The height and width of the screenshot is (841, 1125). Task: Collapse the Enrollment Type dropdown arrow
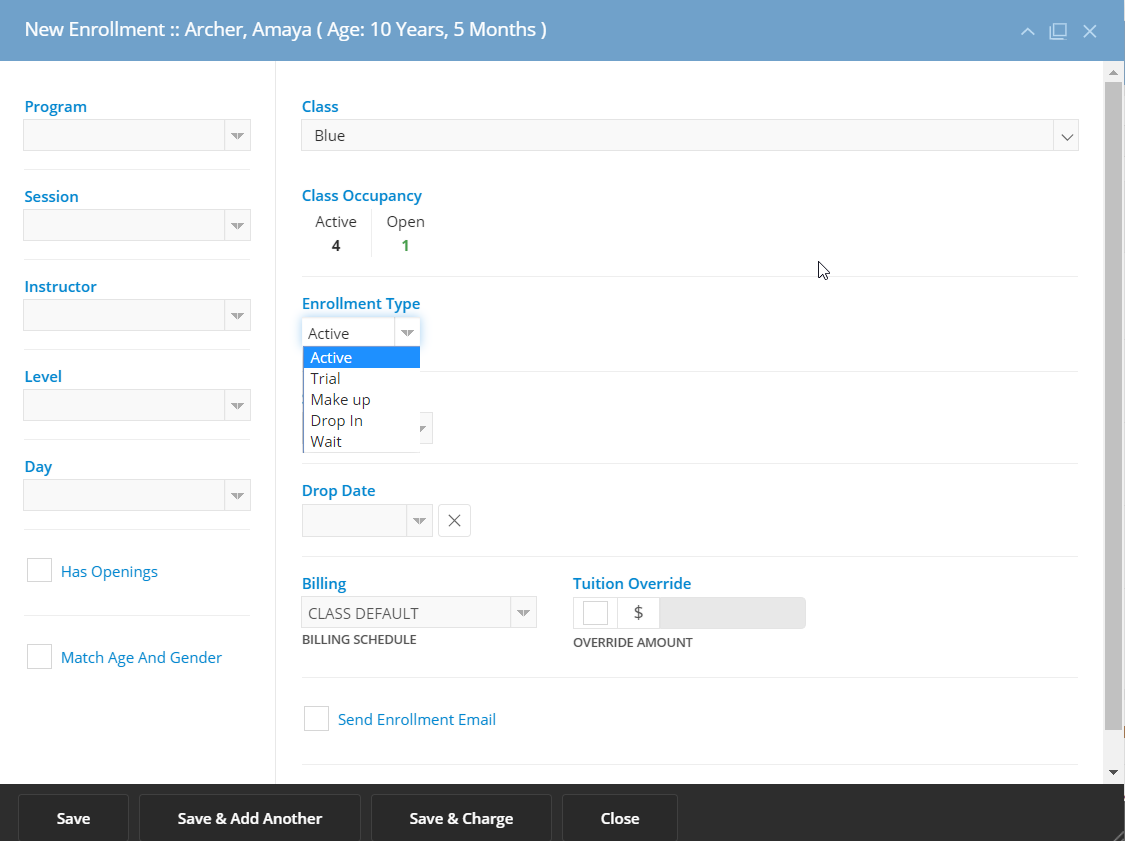pyautogui.click(x=407, y=333)
